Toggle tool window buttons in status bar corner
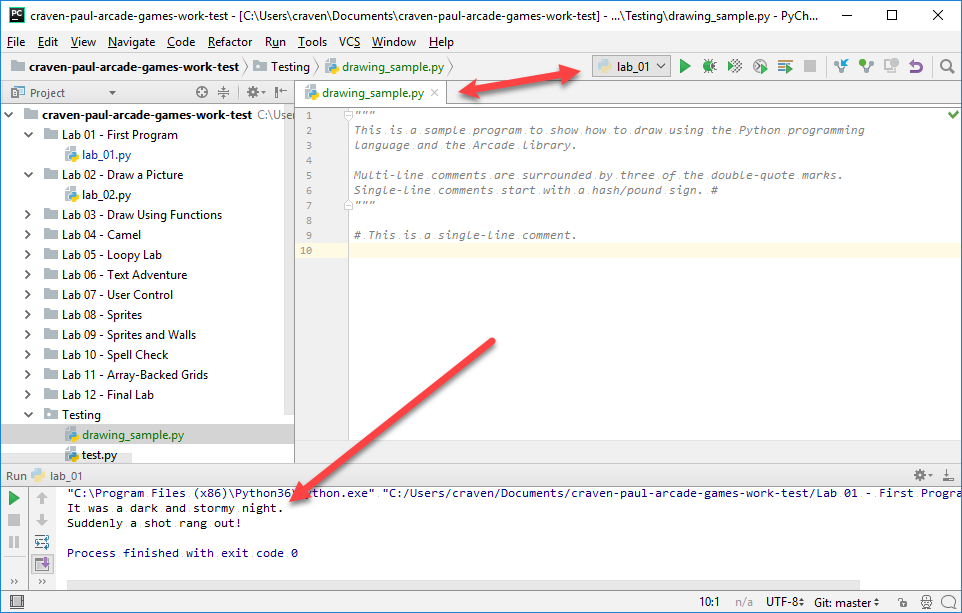This screenshot has height=613, width=962. pos(17,602)
